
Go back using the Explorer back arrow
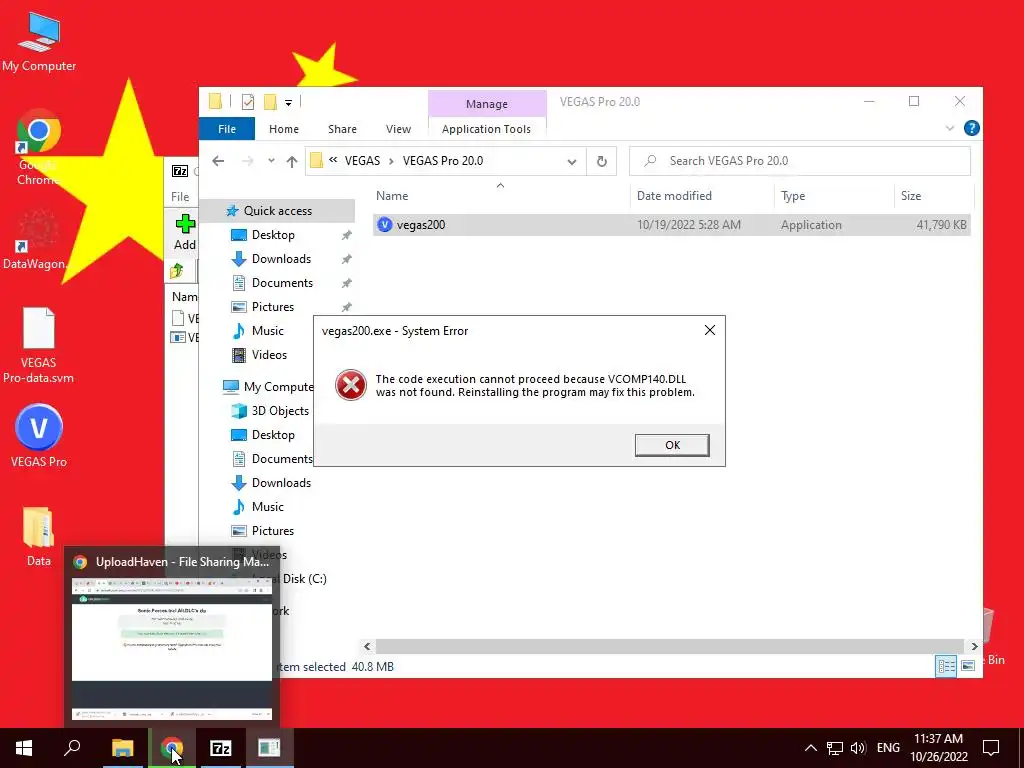pyautogui.click(x=218, y=161)
